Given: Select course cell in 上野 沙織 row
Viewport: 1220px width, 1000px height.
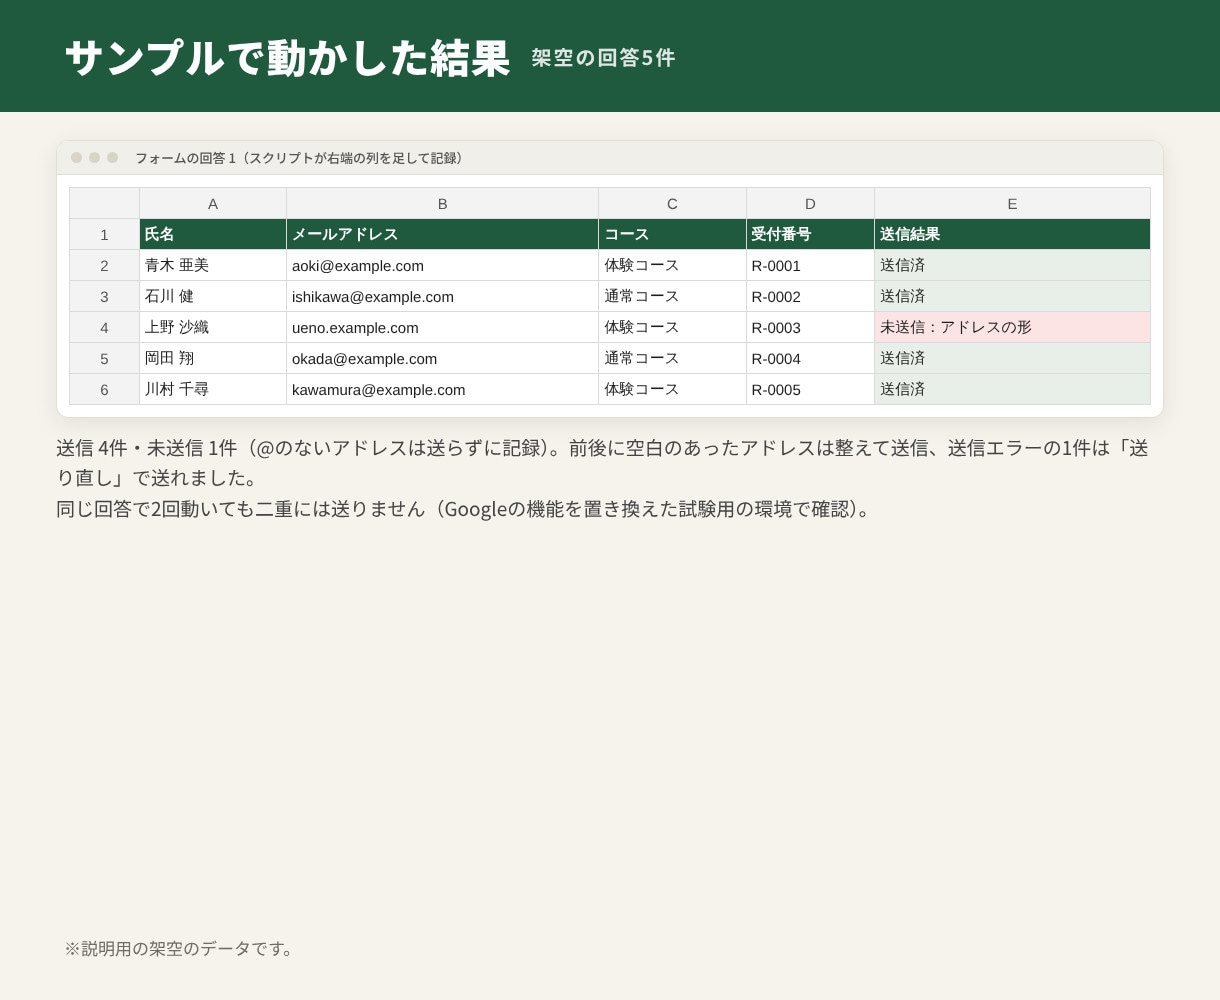Looking at the screenshot, I should (x=673, y=327).
